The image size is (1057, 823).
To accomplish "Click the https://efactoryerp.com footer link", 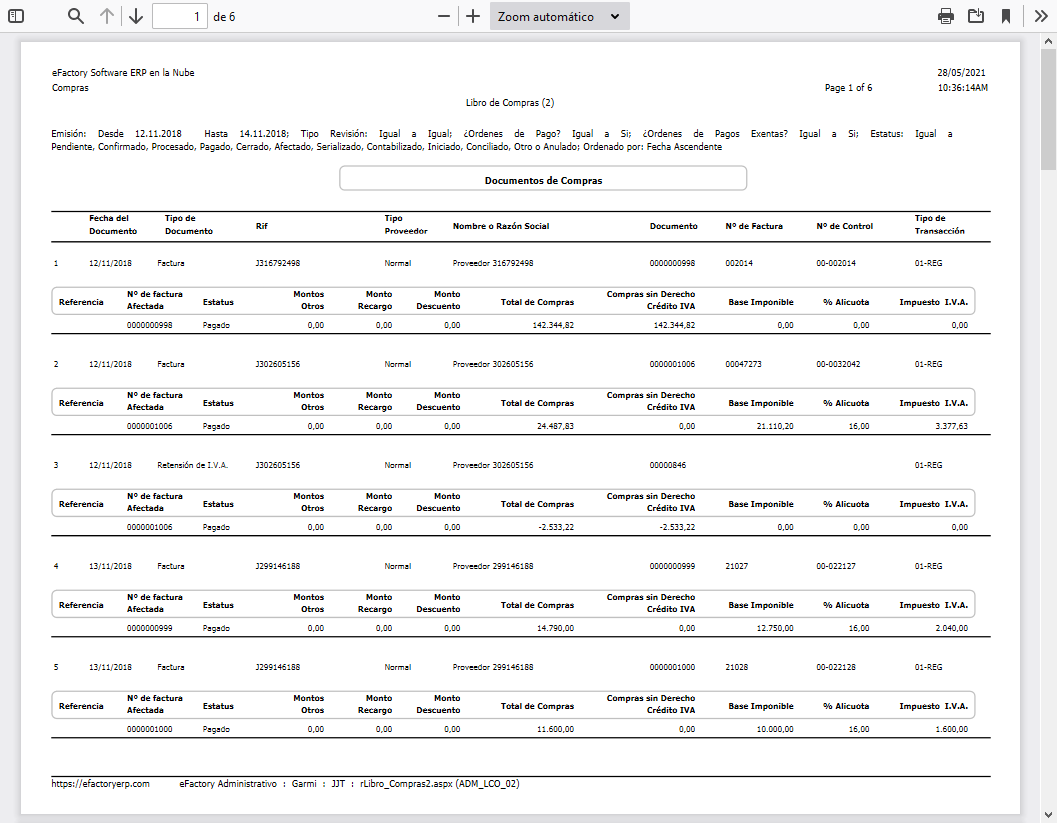I will coord(100,784).
